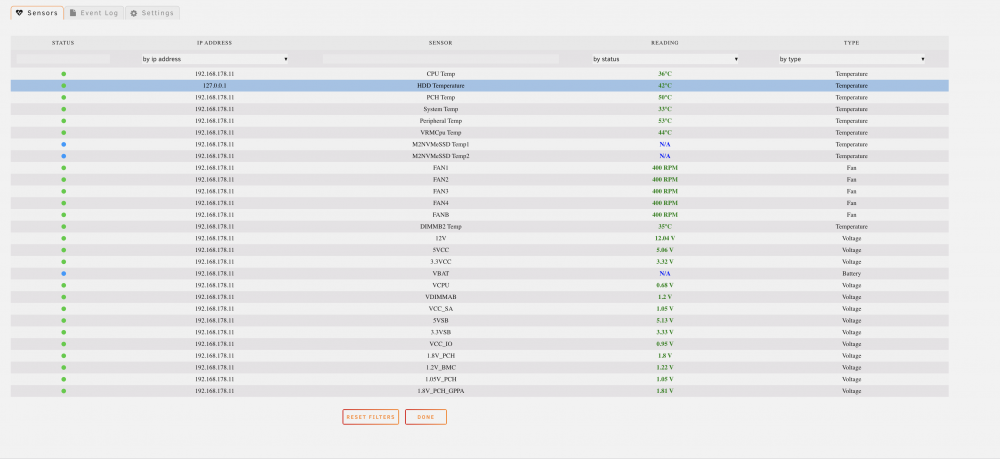Click the blue status dot for M2NVMeSSD Temp1

pyautogui.click(x=63, y=144)
